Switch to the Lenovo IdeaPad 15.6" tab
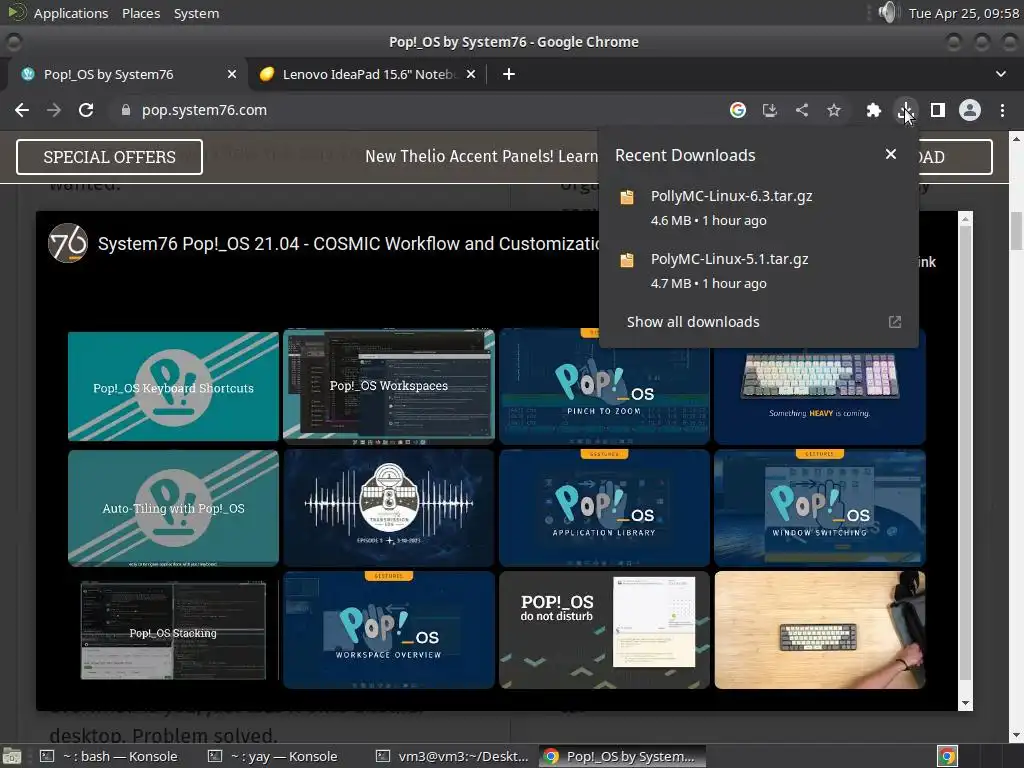This screenshot has height=768, width=1024. tap(368, 74)
